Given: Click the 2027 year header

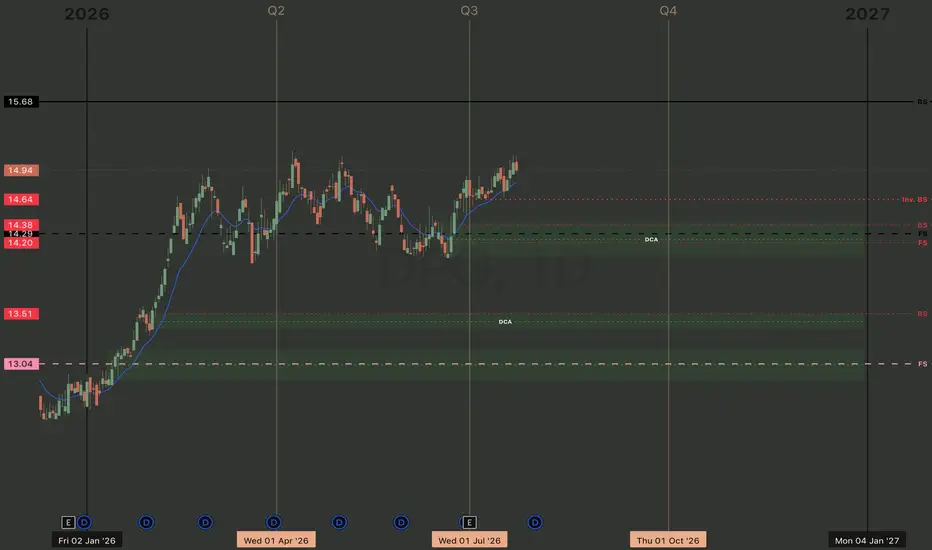Looking at the screenshot, I should point(867,14).
